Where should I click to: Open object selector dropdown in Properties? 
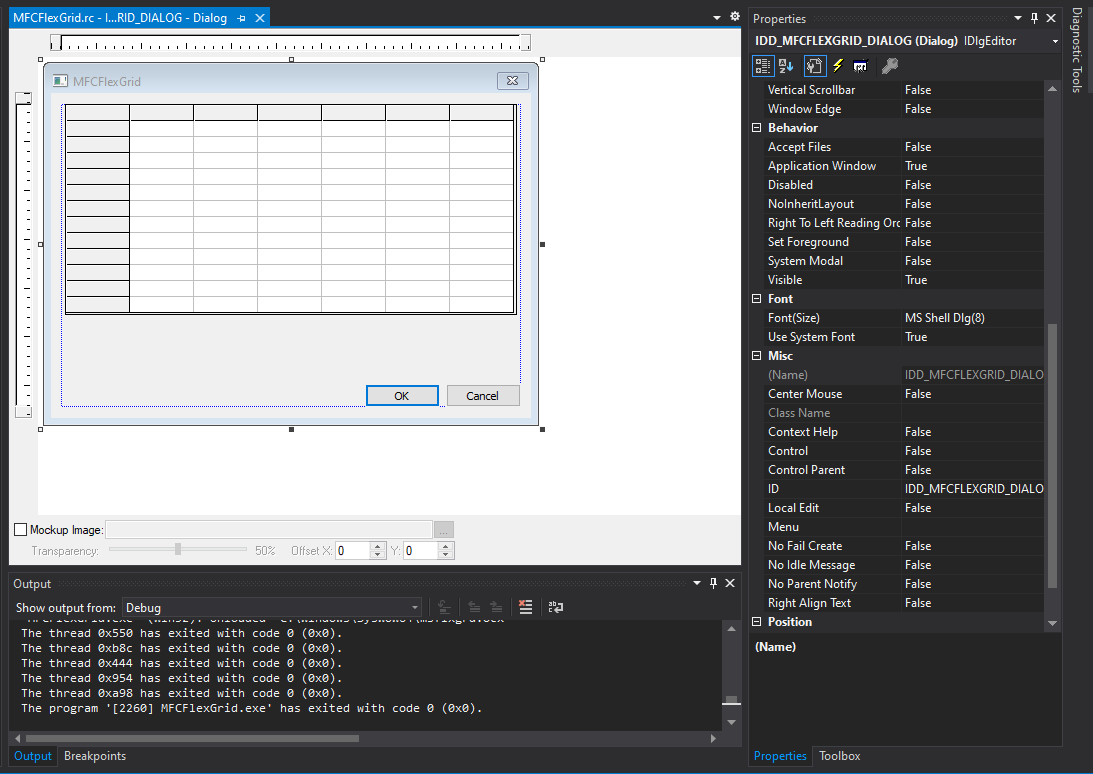(1055, 41)
